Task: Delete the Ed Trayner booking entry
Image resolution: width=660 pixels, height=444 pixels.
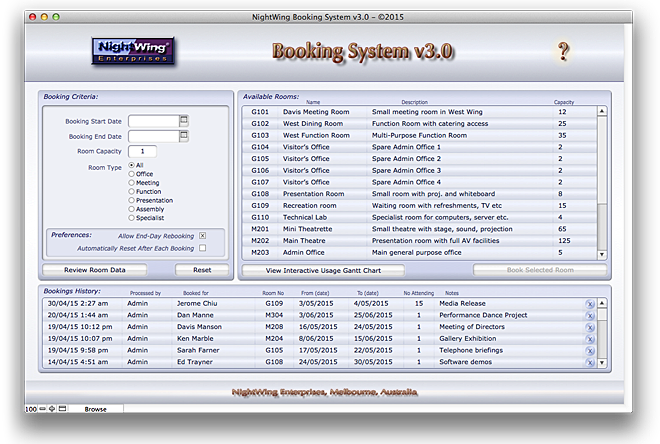Action: [590, 362]
